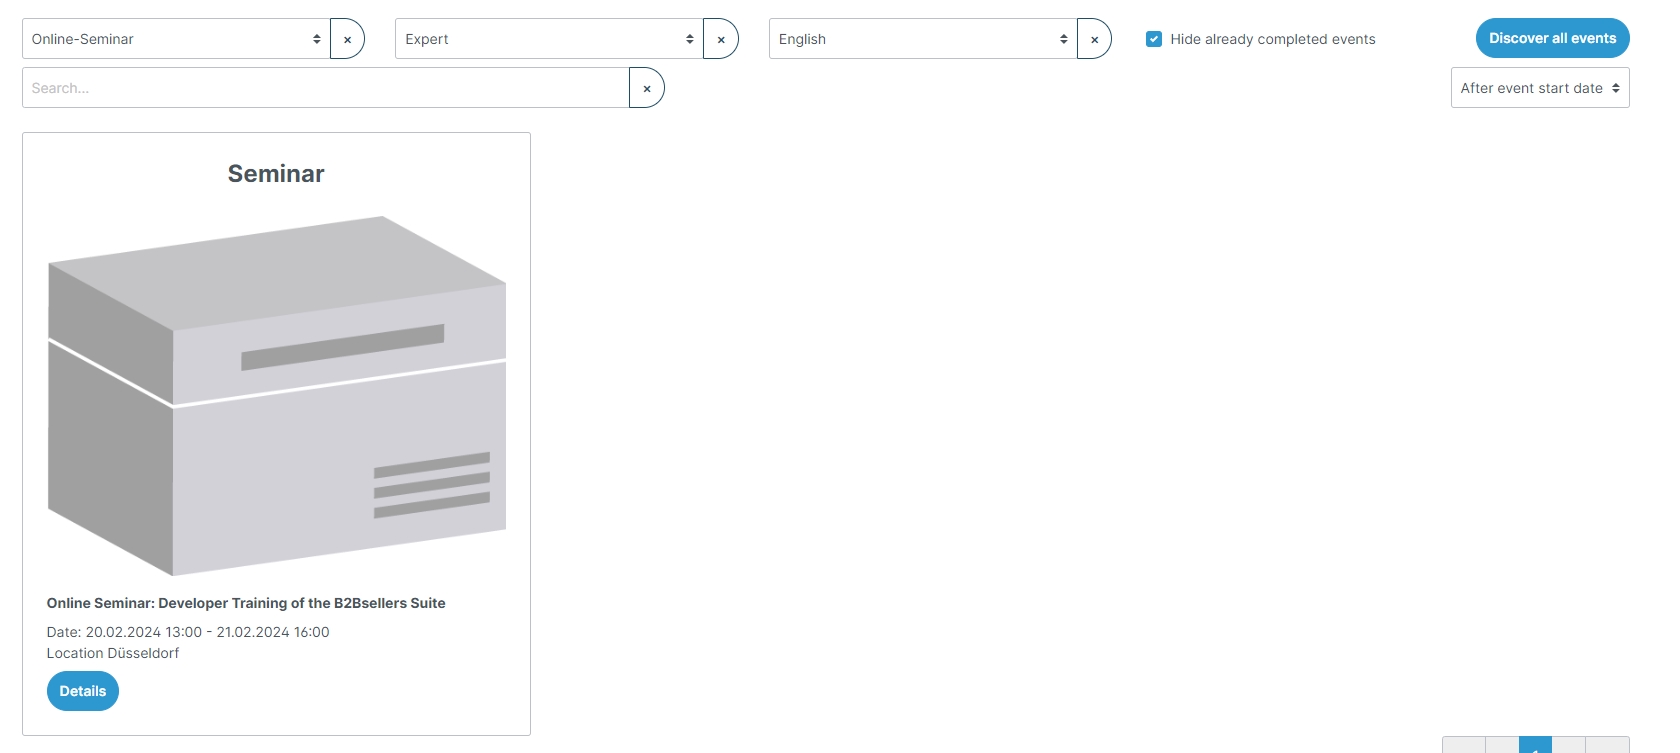Click into the Search text field
This screenshot has width=1680, height=753.
325,88
